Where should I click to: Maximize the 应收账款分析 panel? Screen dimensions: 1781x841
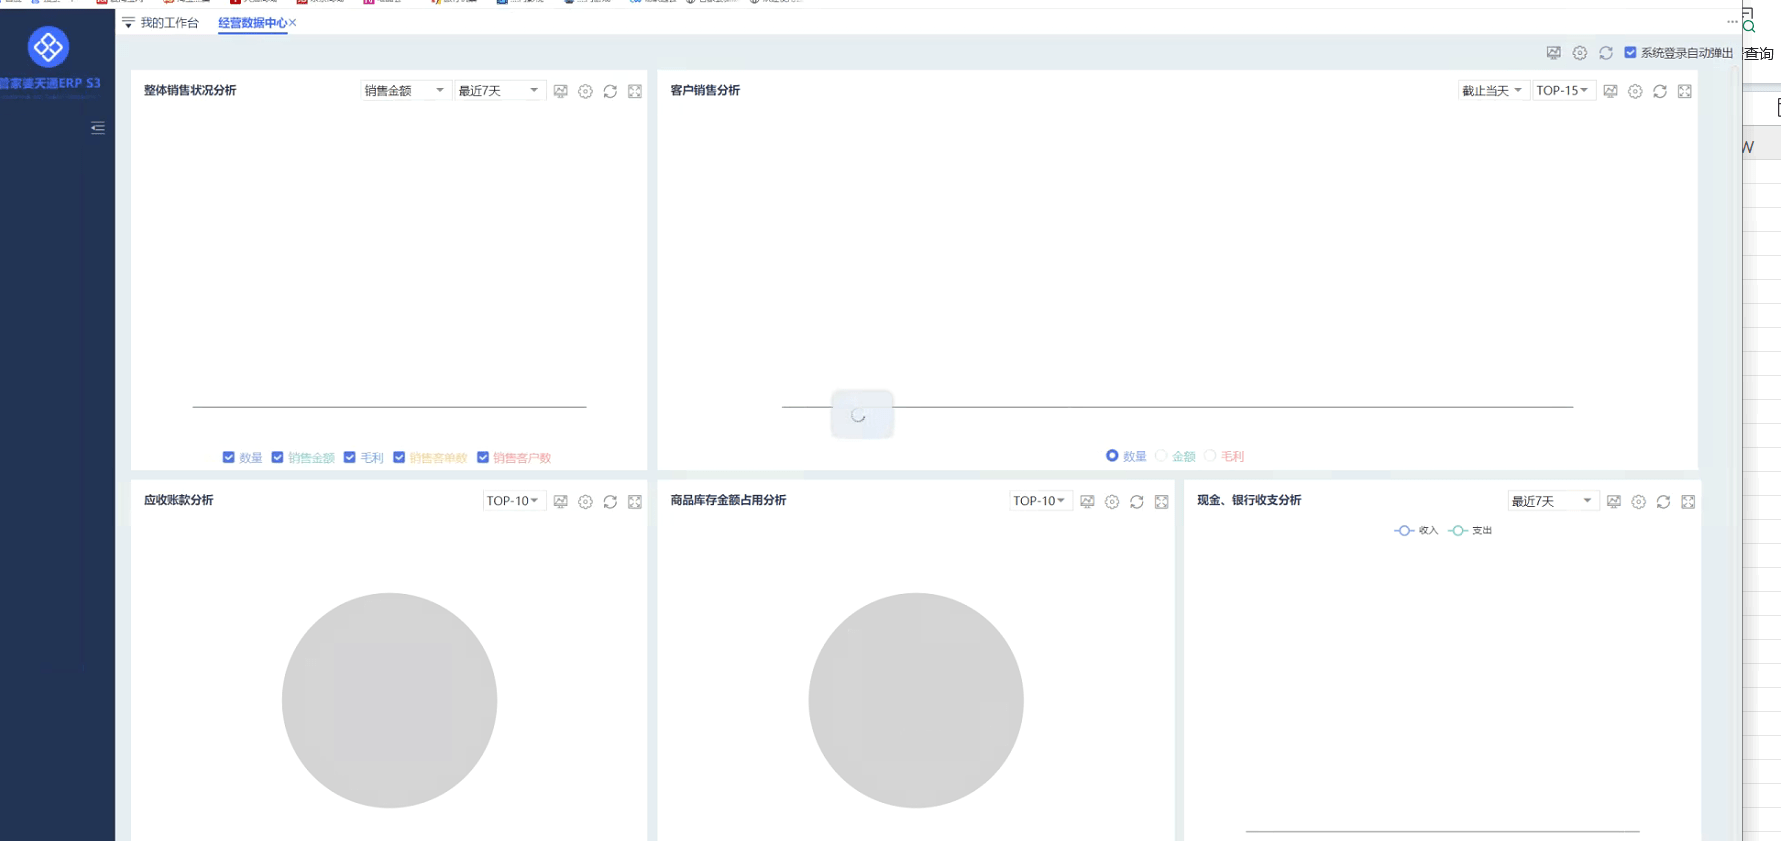(635, 502)
